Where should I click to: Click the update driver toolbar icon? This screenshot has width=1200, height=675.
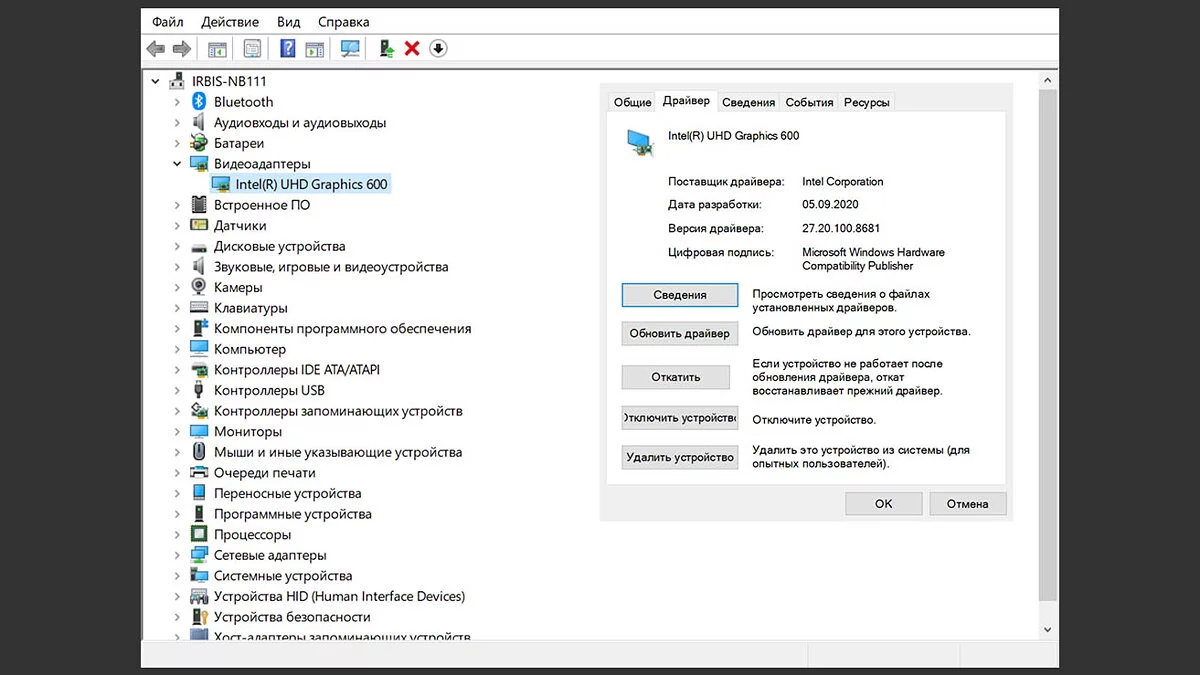point(386,49)
